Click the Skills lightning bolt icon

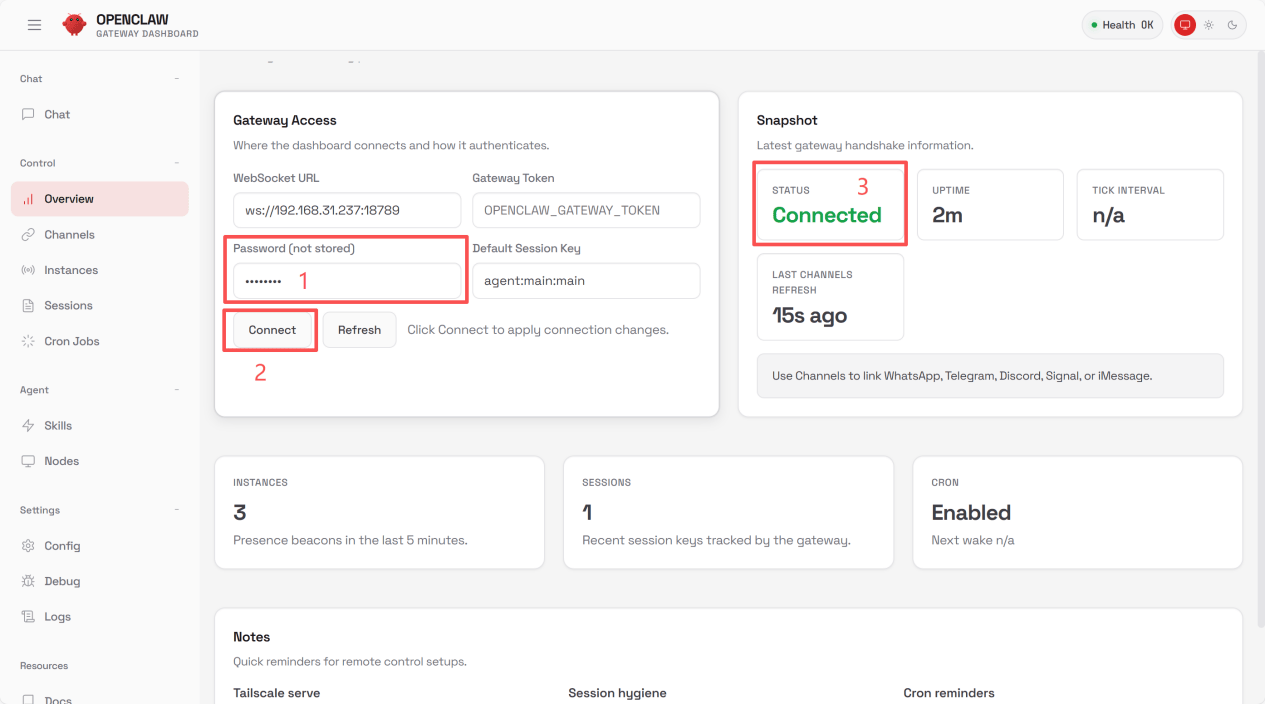pos(28,426)
